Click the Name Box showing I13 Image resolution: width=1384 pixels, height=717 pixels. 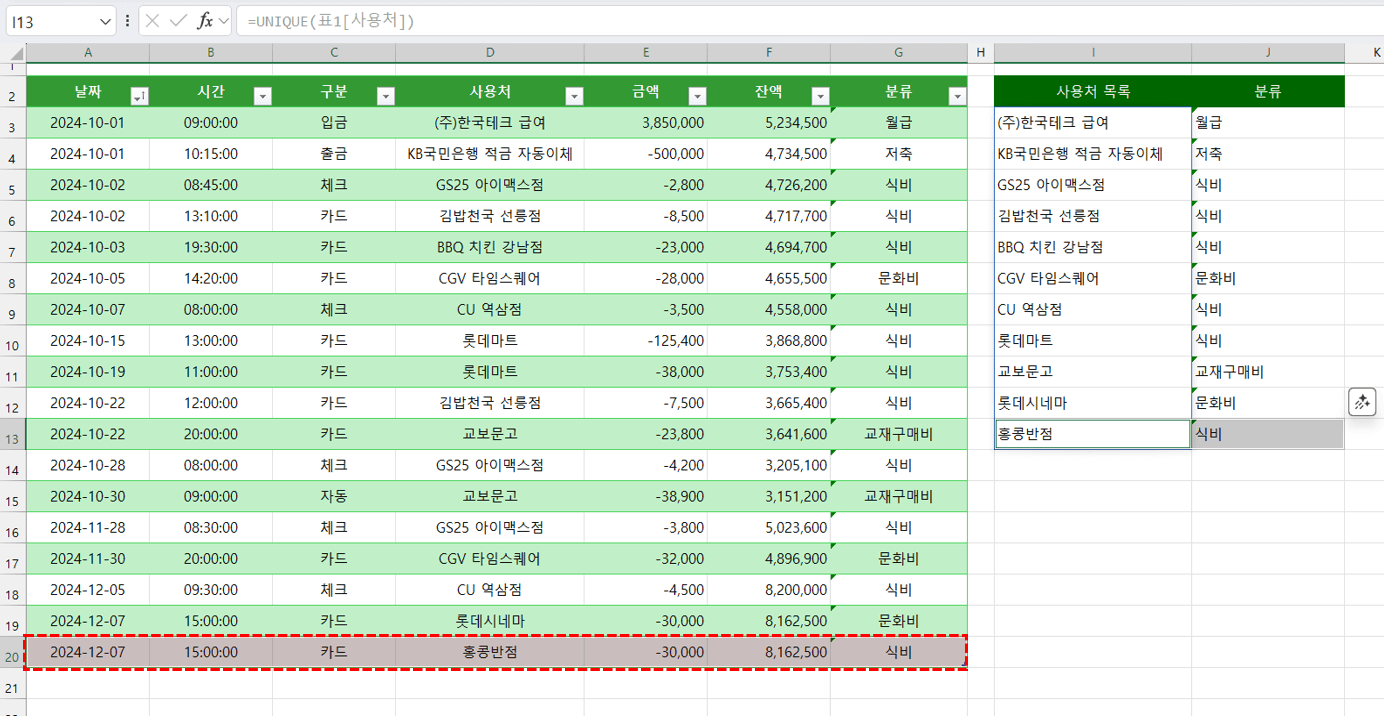click(x=50, y=21)
